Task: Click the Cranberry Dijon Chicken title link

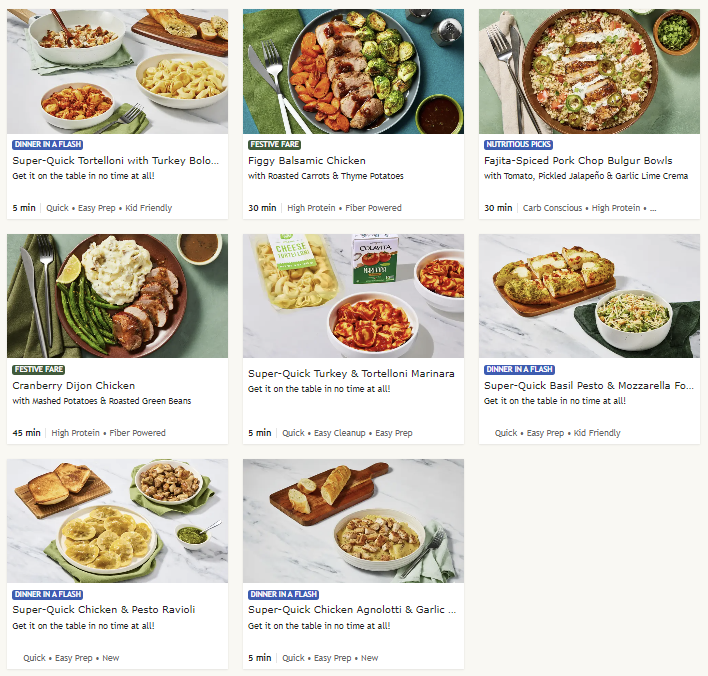Action: [74, 386]
